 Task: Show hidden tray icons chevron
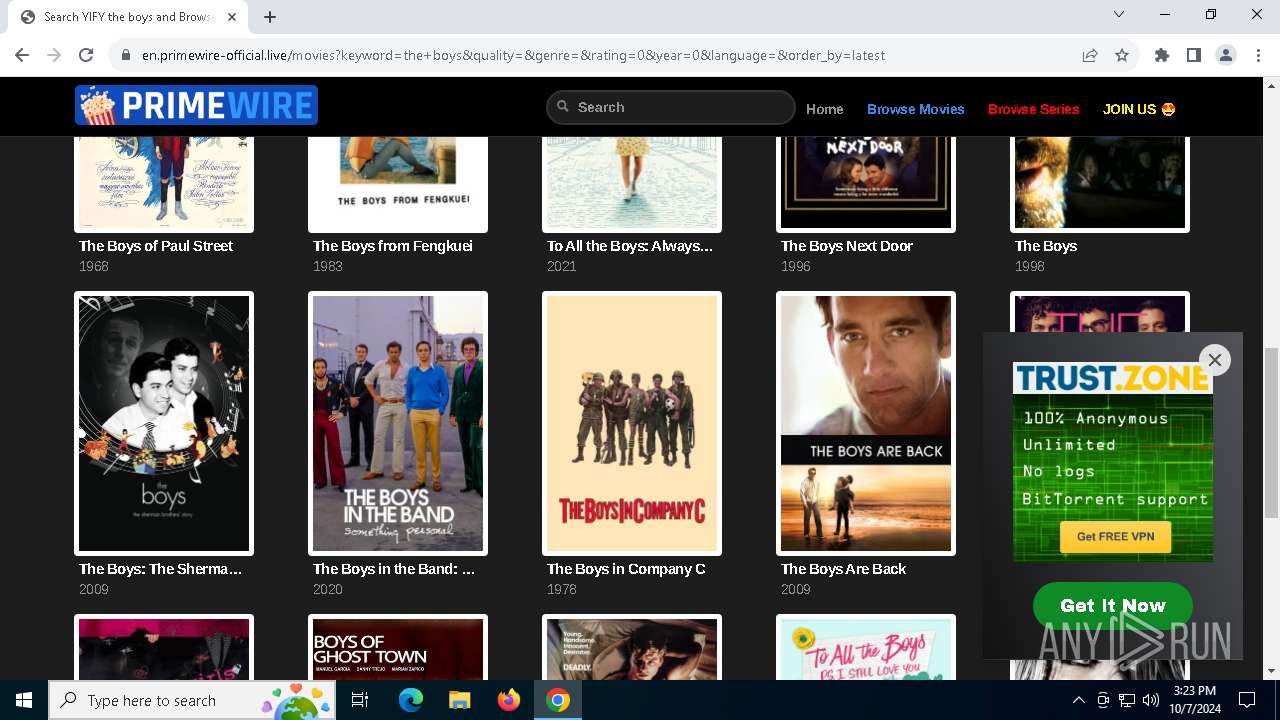point(1078,700)
